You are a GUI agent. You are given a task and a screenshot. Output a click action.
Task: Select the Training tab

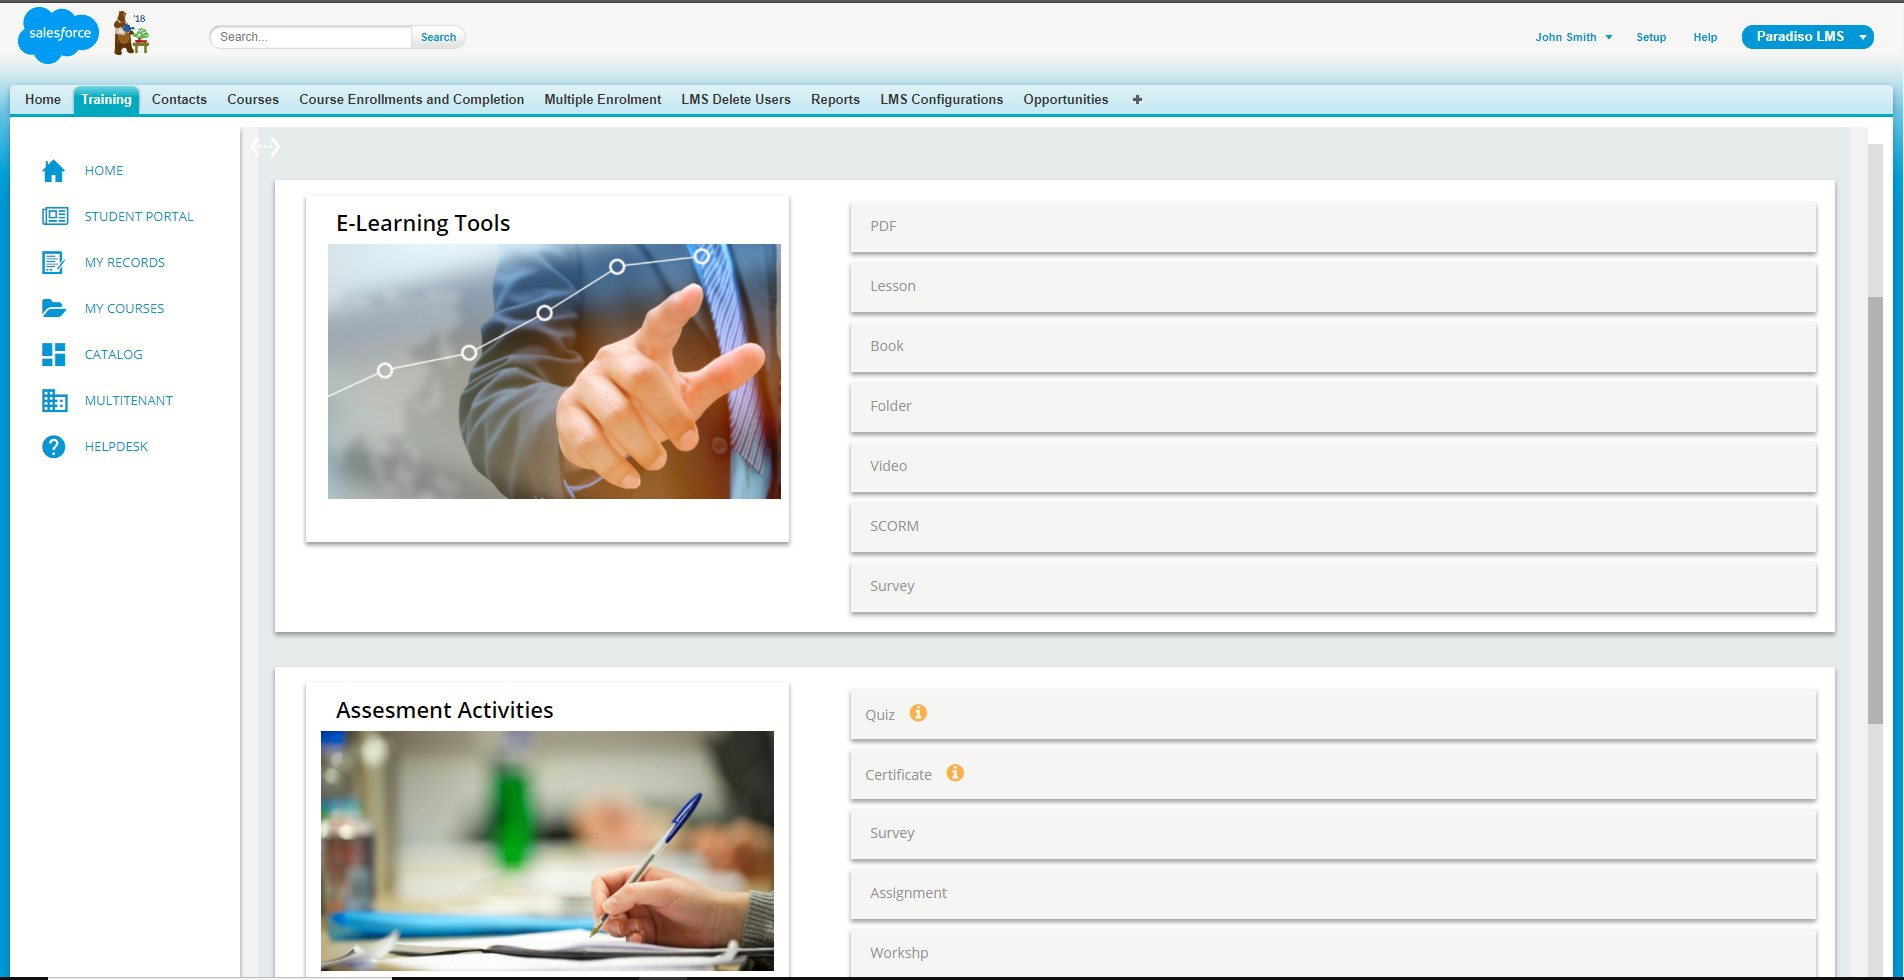coord(106,100)
